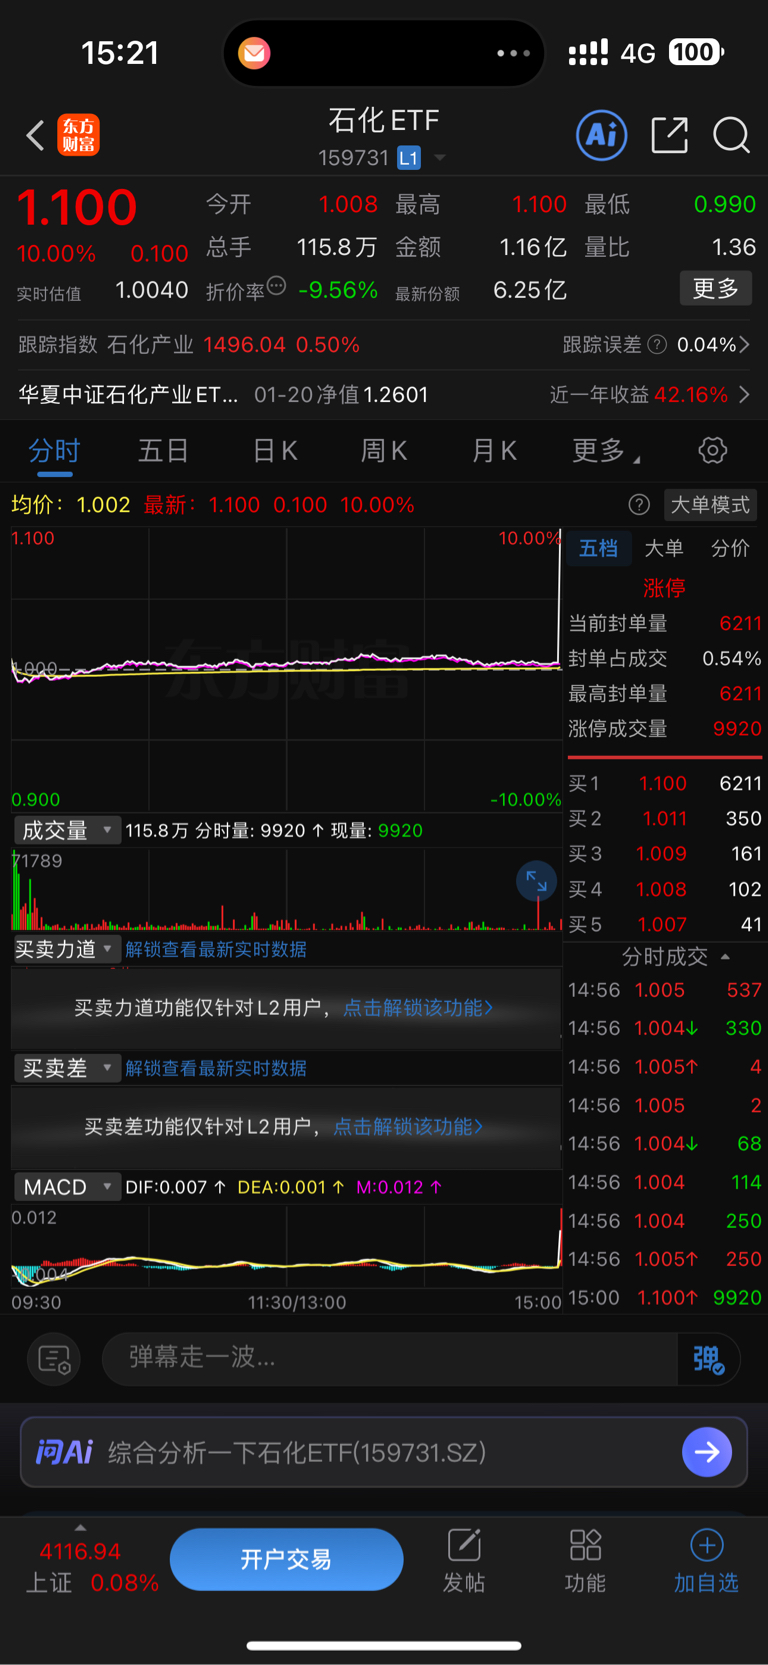Select the 分价 tab

730,548
